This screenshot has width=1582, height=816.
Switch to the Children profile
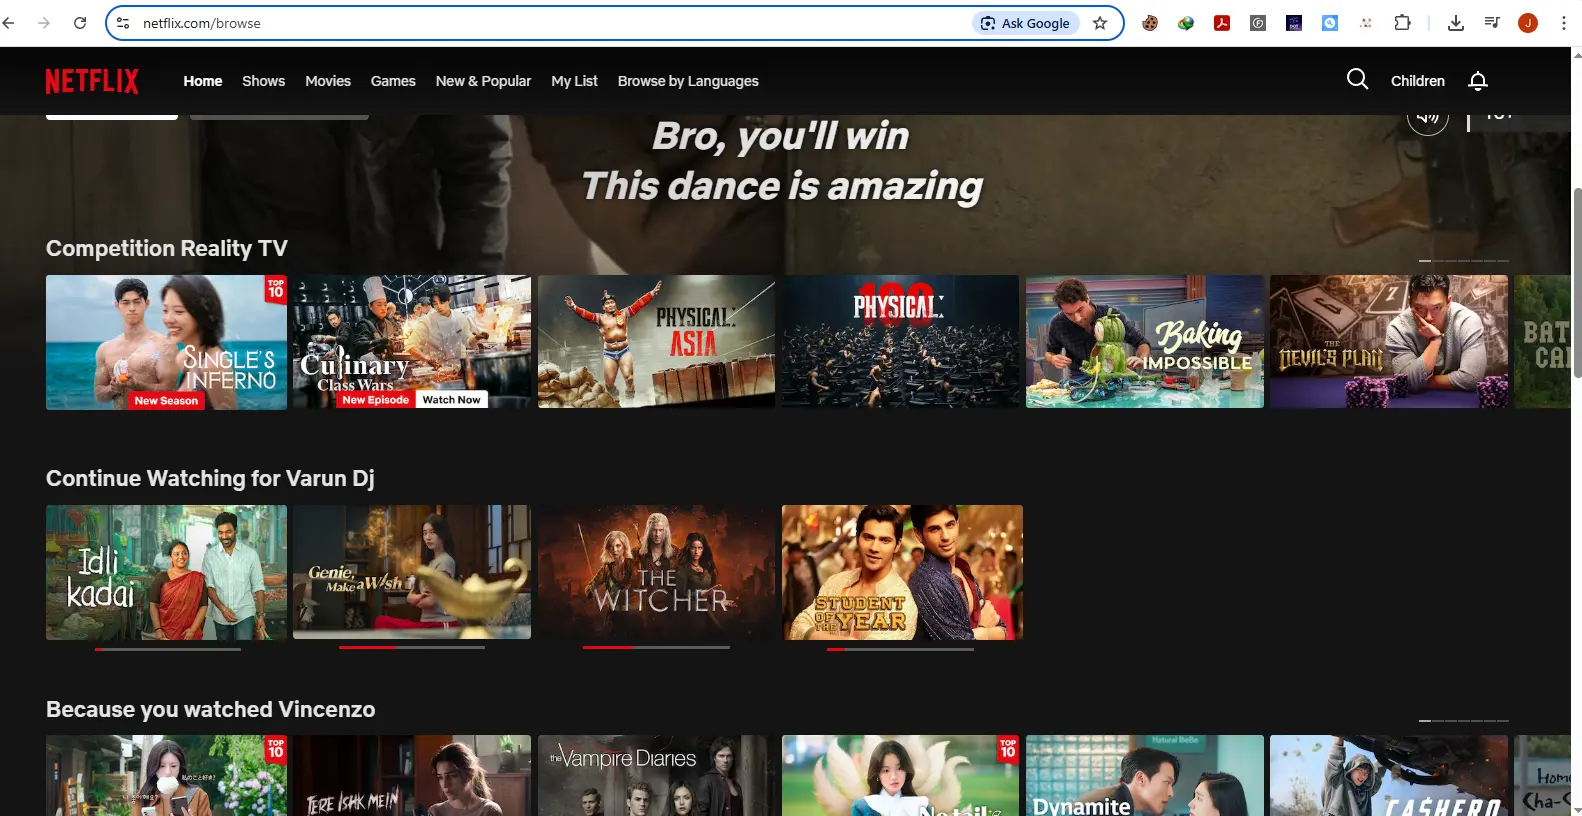tap(1418, 81)
